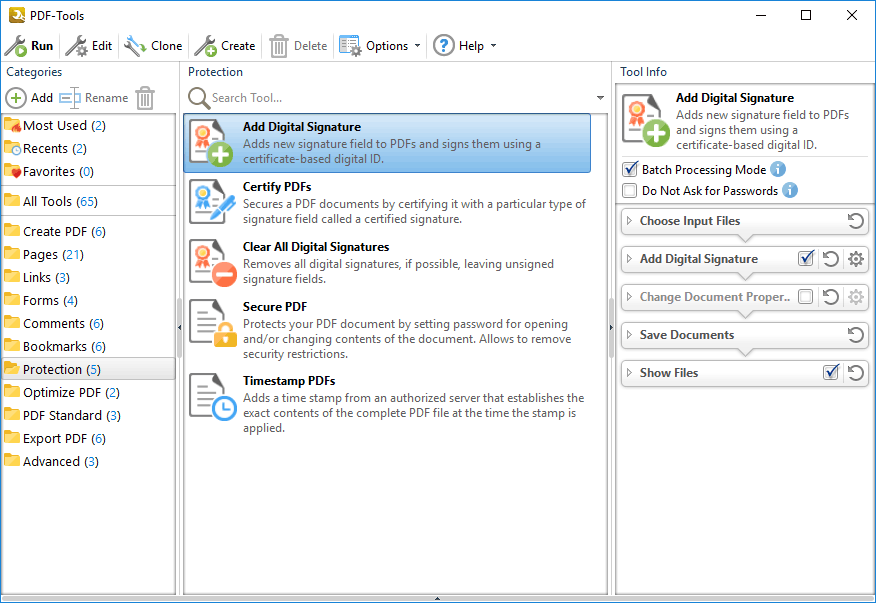
Task: Expand the Save Documents step
Action: tap(629, 335)
